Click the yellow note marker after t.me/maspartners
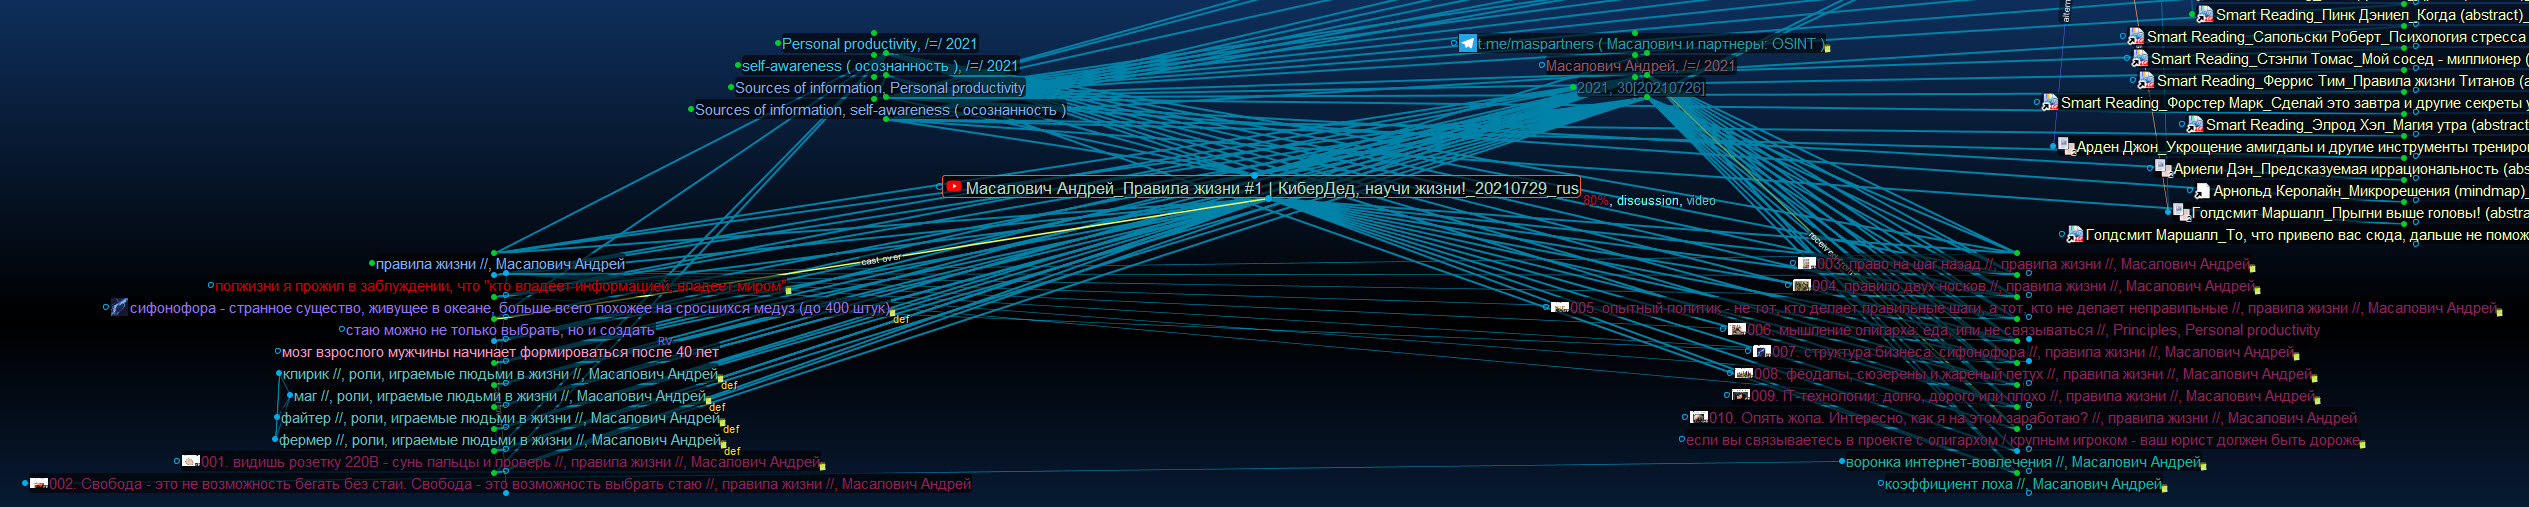The height and width of the screenshot is (507, 2529). (1827, 48)
